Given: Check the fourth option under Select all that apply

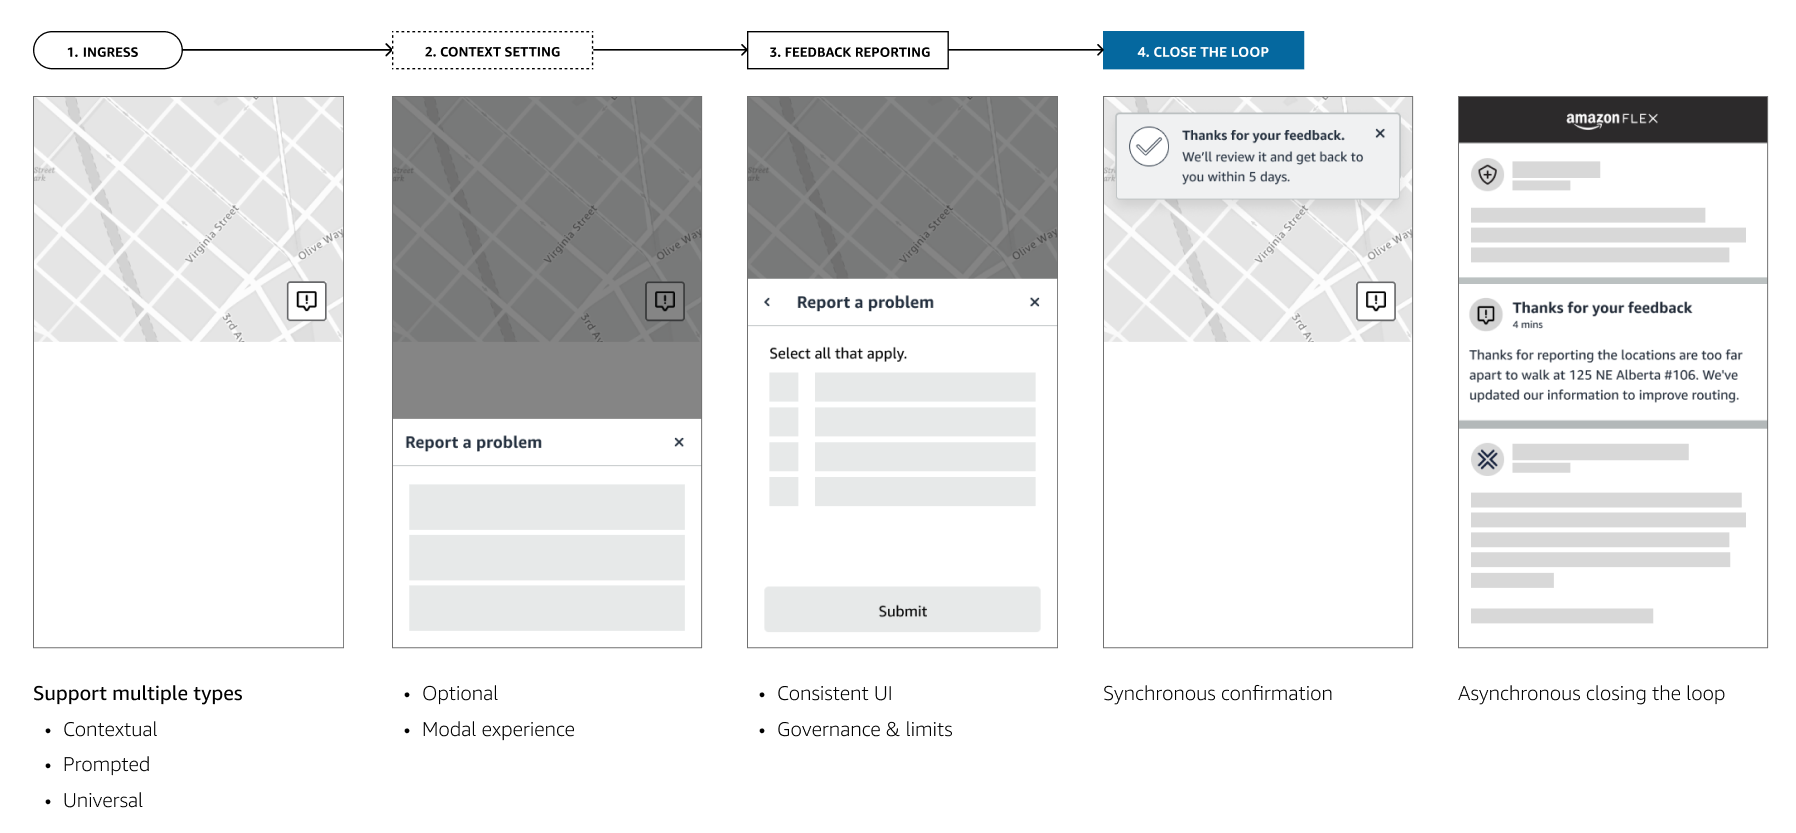Looking at the screenshot, I should [x=784, y=491].
